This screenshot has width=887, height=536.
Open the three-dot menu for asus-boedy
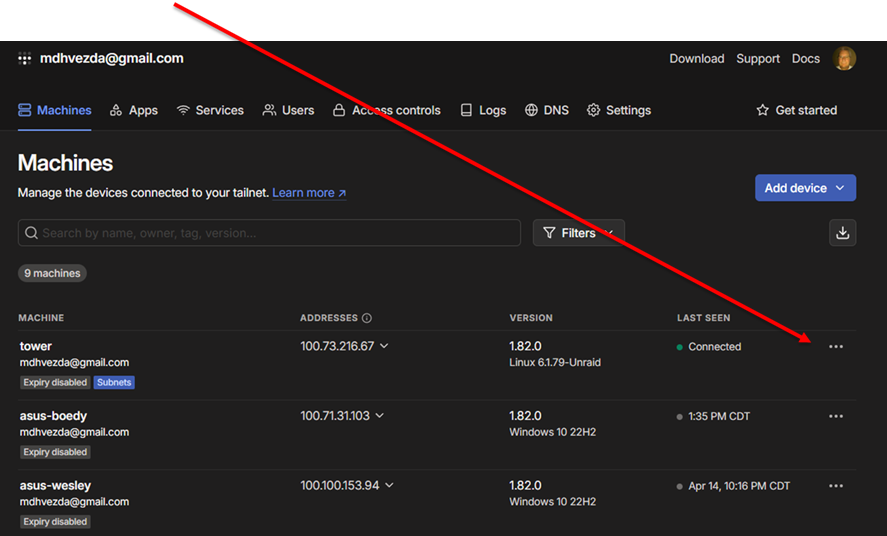[836, 416]
